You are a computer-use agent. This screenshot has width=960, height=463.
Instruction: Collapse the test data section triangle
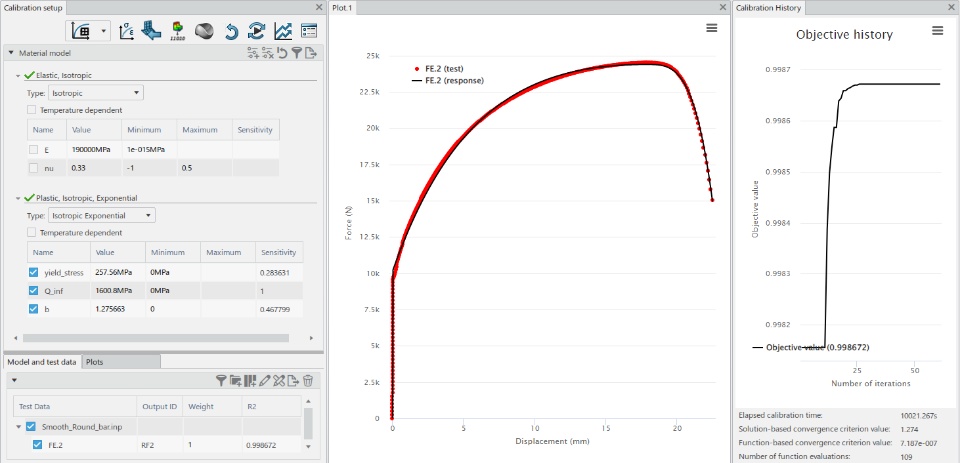click(x=14, y=381)
